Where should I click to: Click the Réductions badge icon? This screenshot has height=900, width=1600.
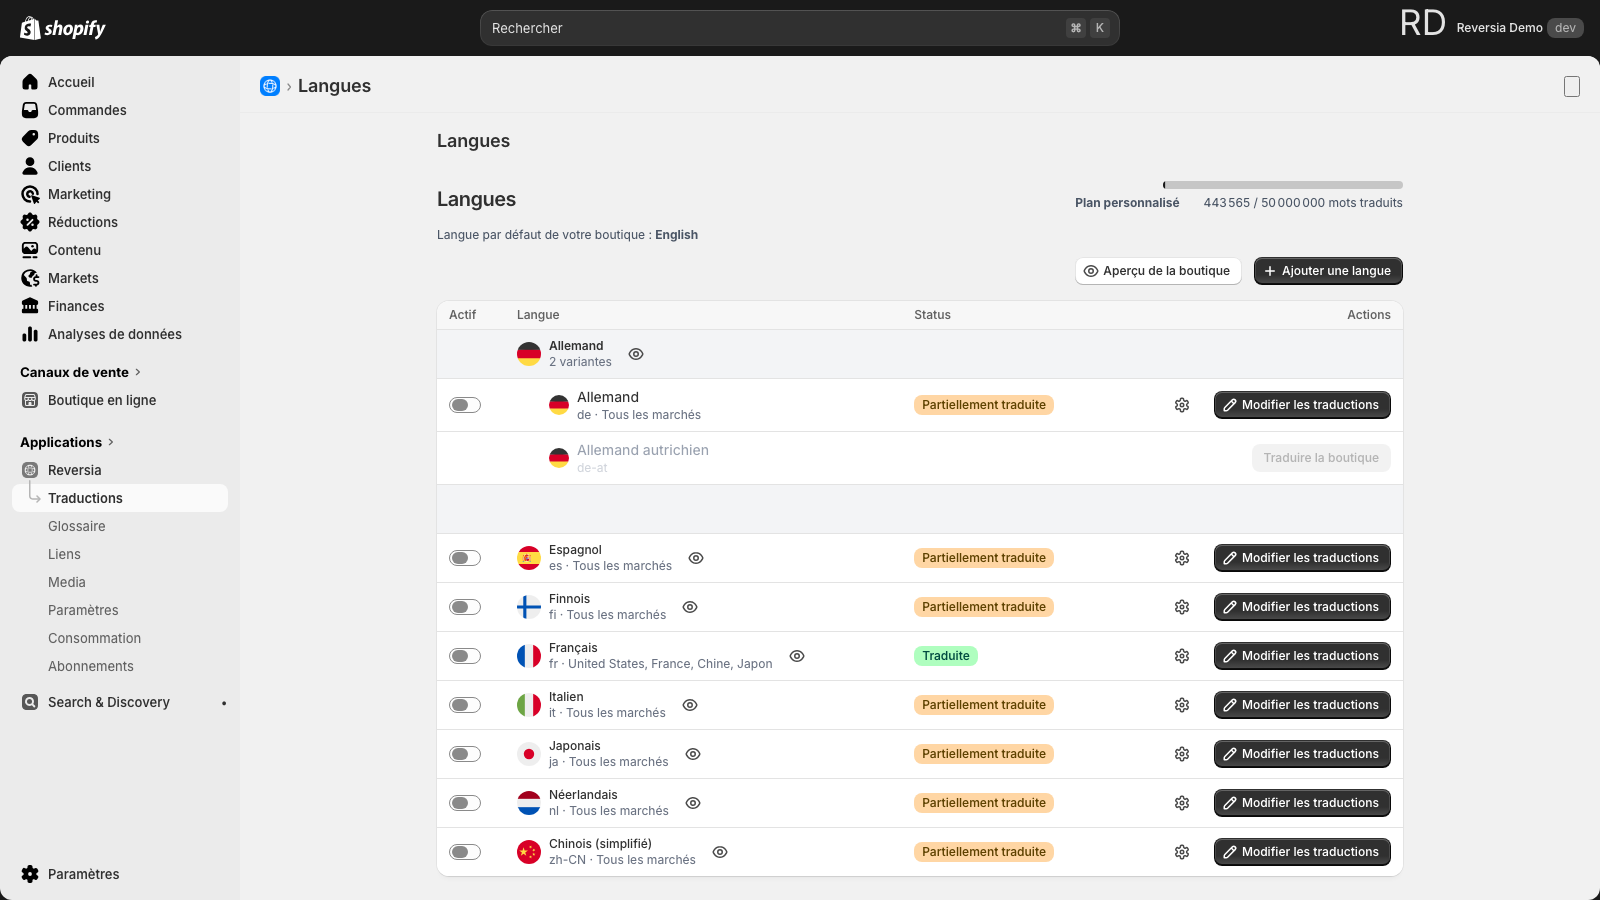click(x=30, y=222)
